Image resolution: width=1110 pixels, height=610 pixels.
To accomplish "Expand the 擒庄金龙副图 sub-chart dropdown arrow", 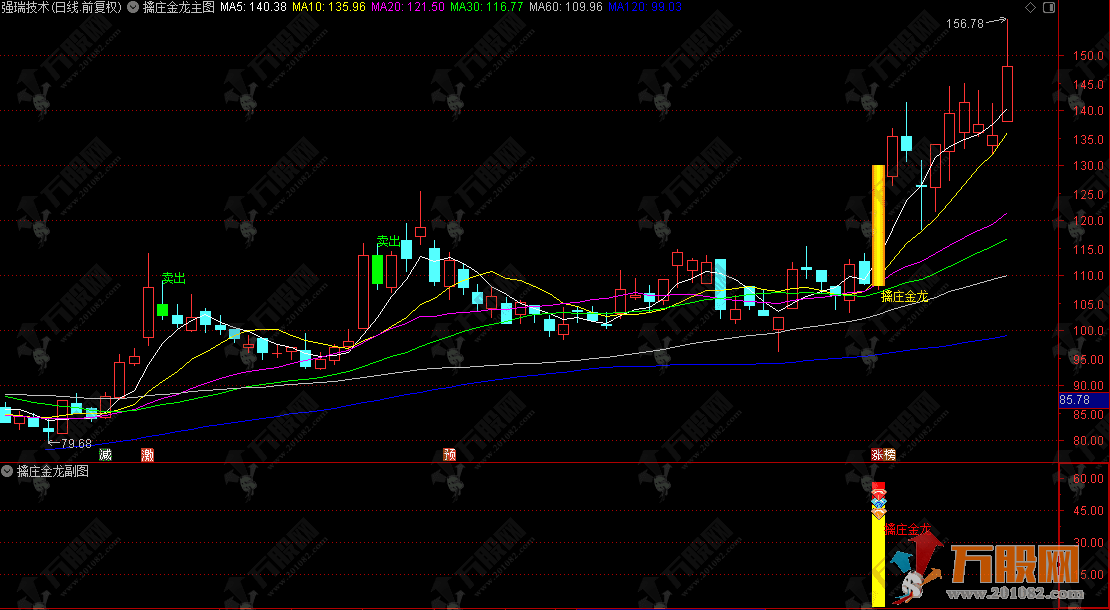I will 7,471.
